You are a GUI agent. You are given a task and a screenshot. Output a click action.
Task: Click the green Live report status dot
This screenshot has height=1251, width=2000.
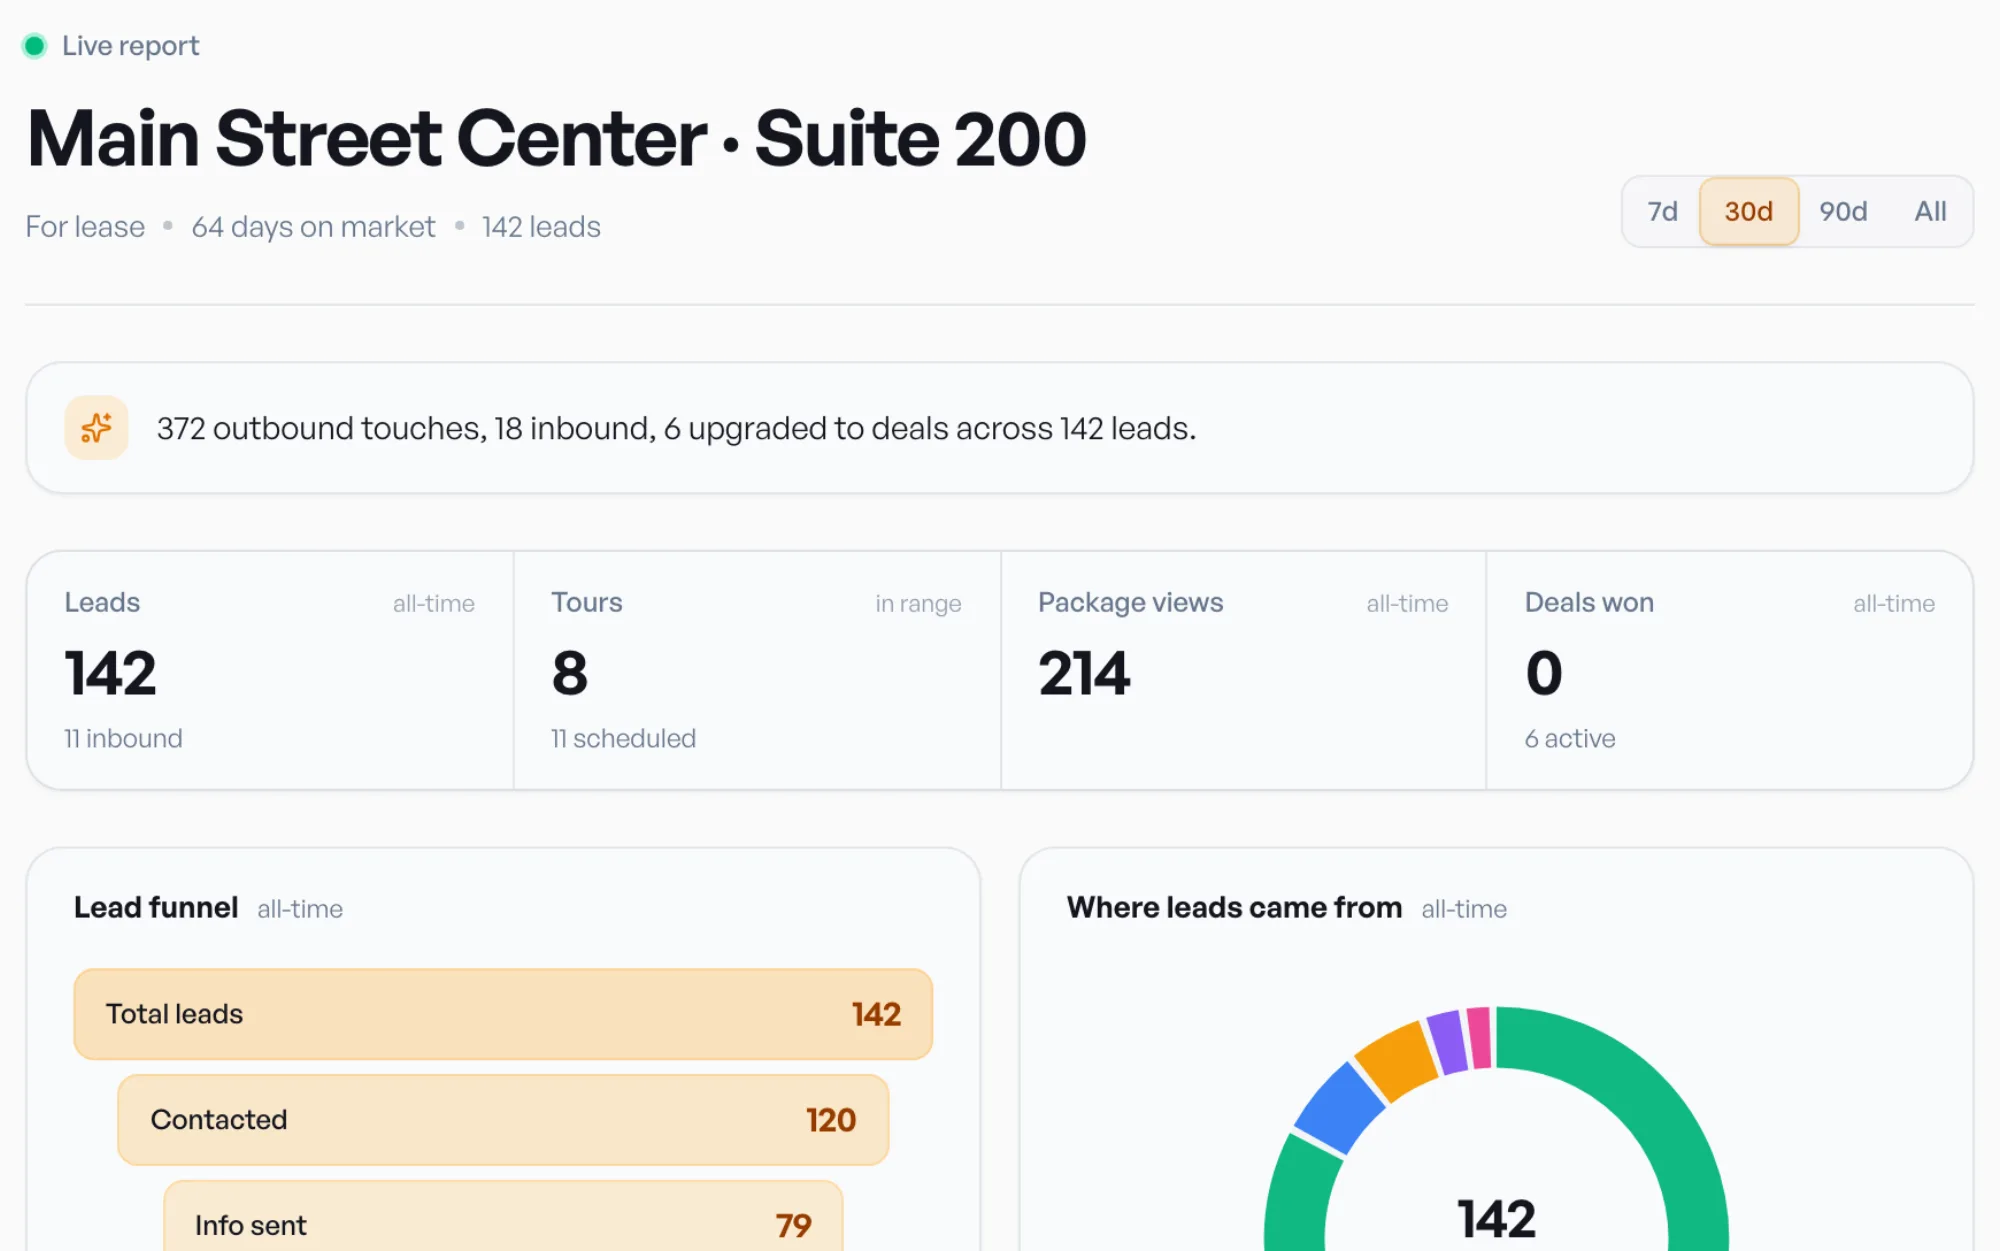(35, 46)
